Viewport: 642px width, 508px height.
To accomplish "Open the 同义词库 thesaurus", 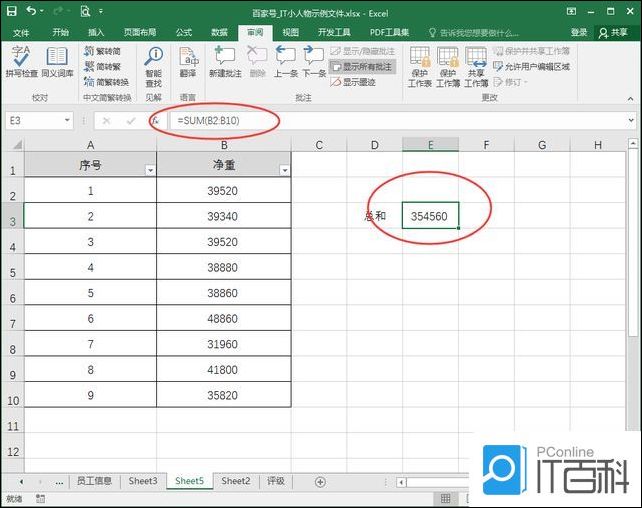I will tap(57, 62).
